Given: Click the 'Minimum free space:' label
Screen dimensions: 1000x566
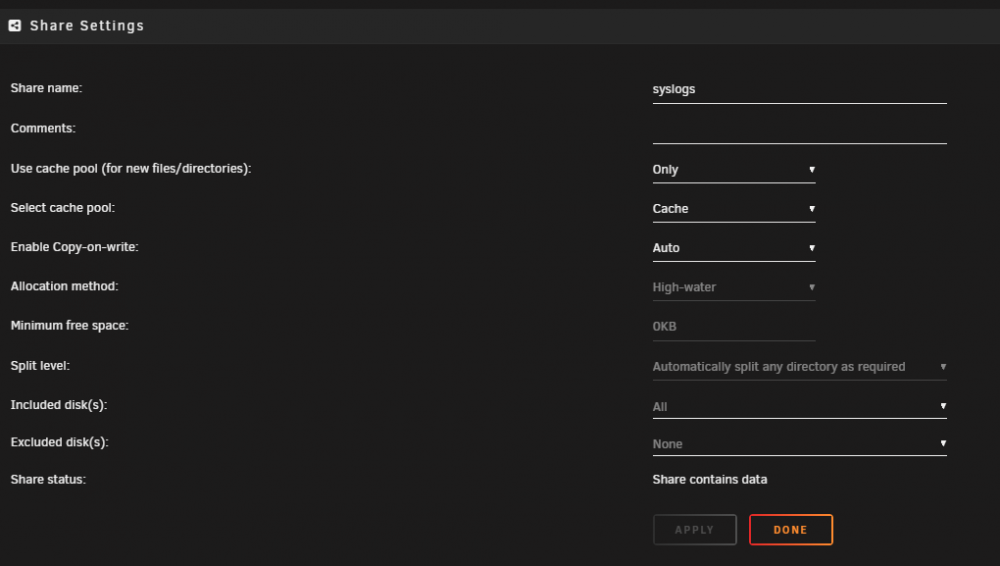Looking at the screenshot, I should tap(70, 325).
